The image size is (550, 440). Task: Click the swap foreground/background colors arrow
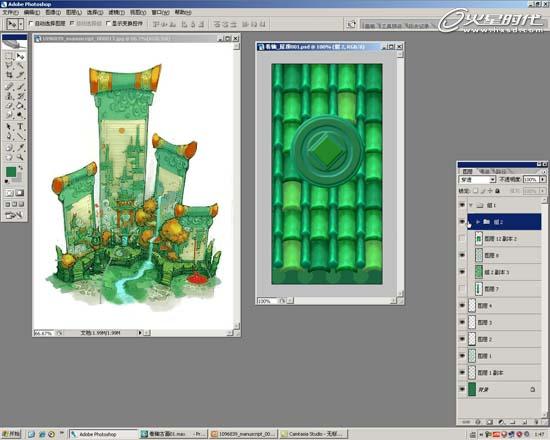point(21,168)
